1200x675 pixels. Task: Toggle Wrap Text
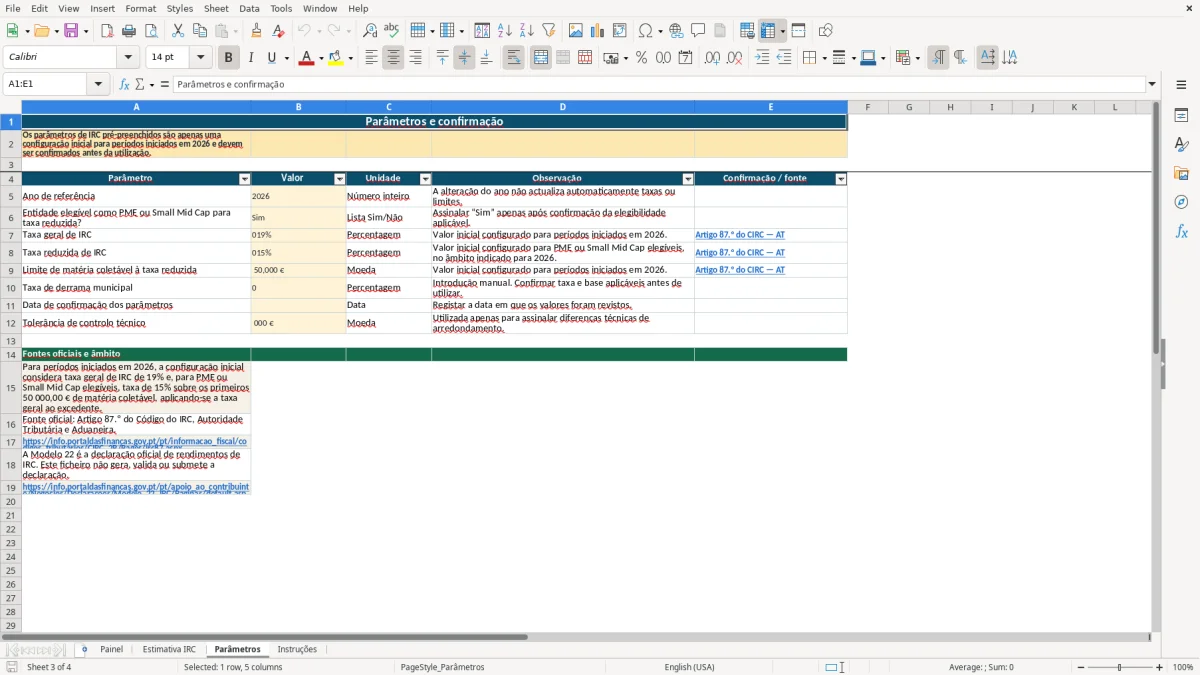pyautogui.click(x=513, y=58)
